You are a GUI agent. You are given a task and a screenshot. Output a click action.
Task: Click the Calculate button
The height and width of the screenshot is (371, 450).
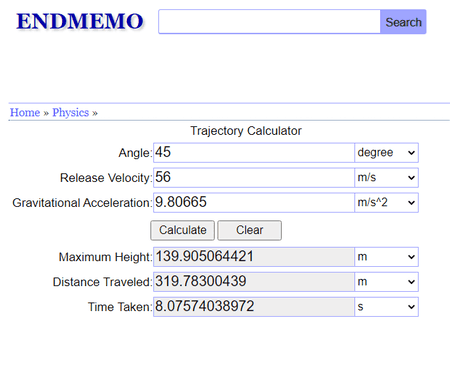coord(182,230)
